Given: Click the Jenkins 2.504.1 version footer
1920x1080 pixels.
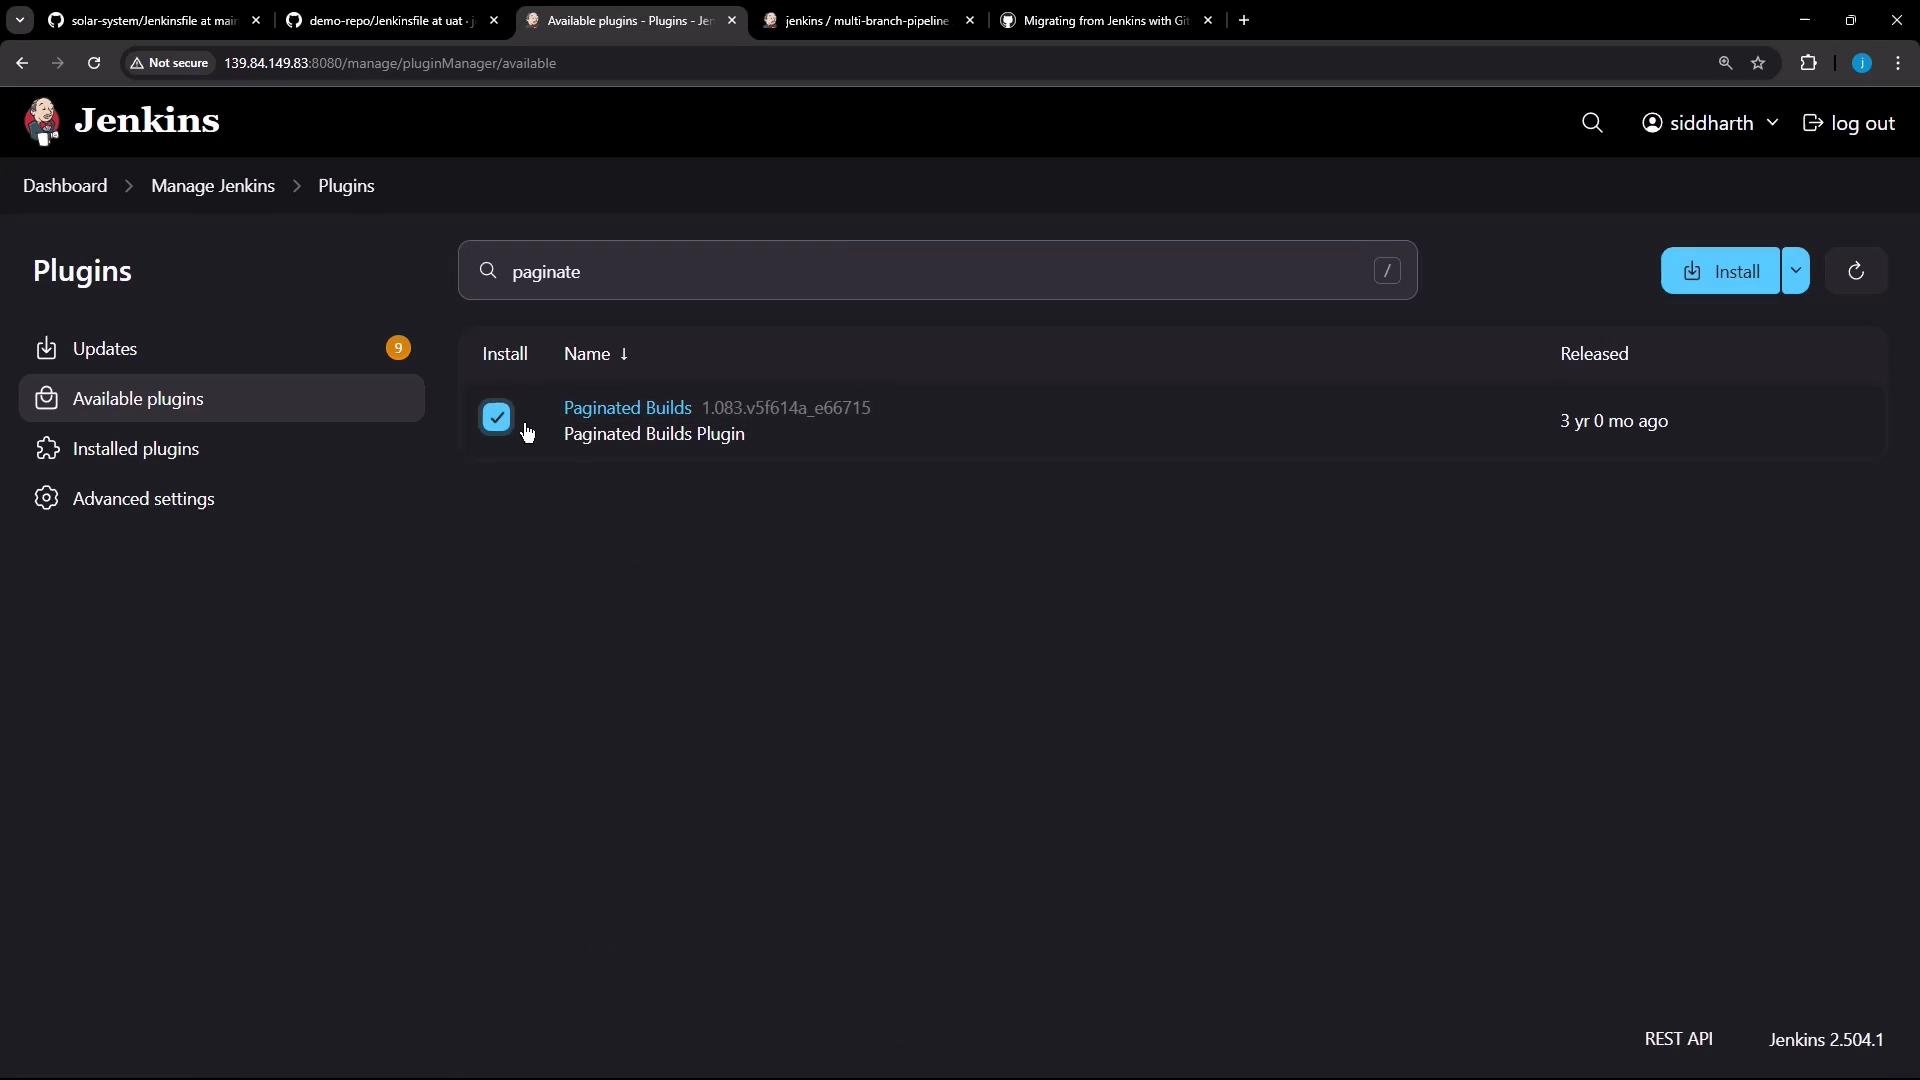Looking at the screenshot, I should click(x=1826, y=1040).
